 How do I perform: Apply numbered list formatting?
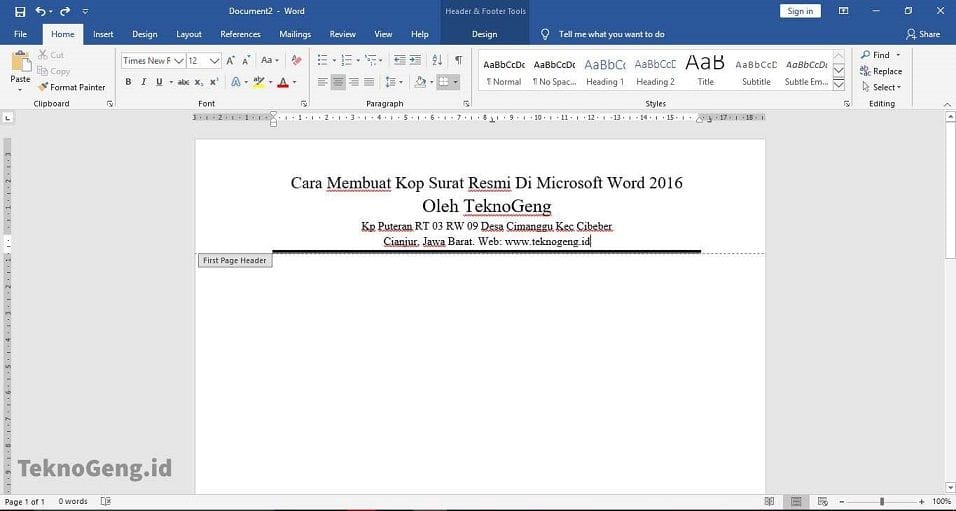pyautogui.click(x=346, y=60)
